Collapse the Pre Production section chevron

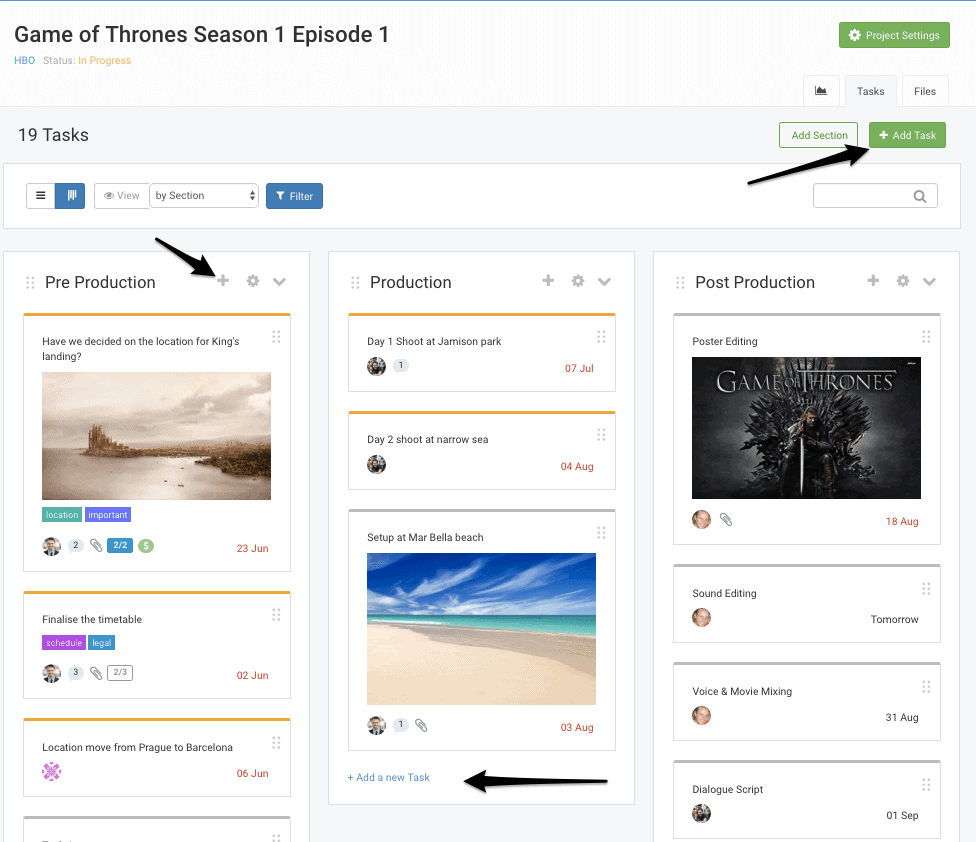pos(280,281)
